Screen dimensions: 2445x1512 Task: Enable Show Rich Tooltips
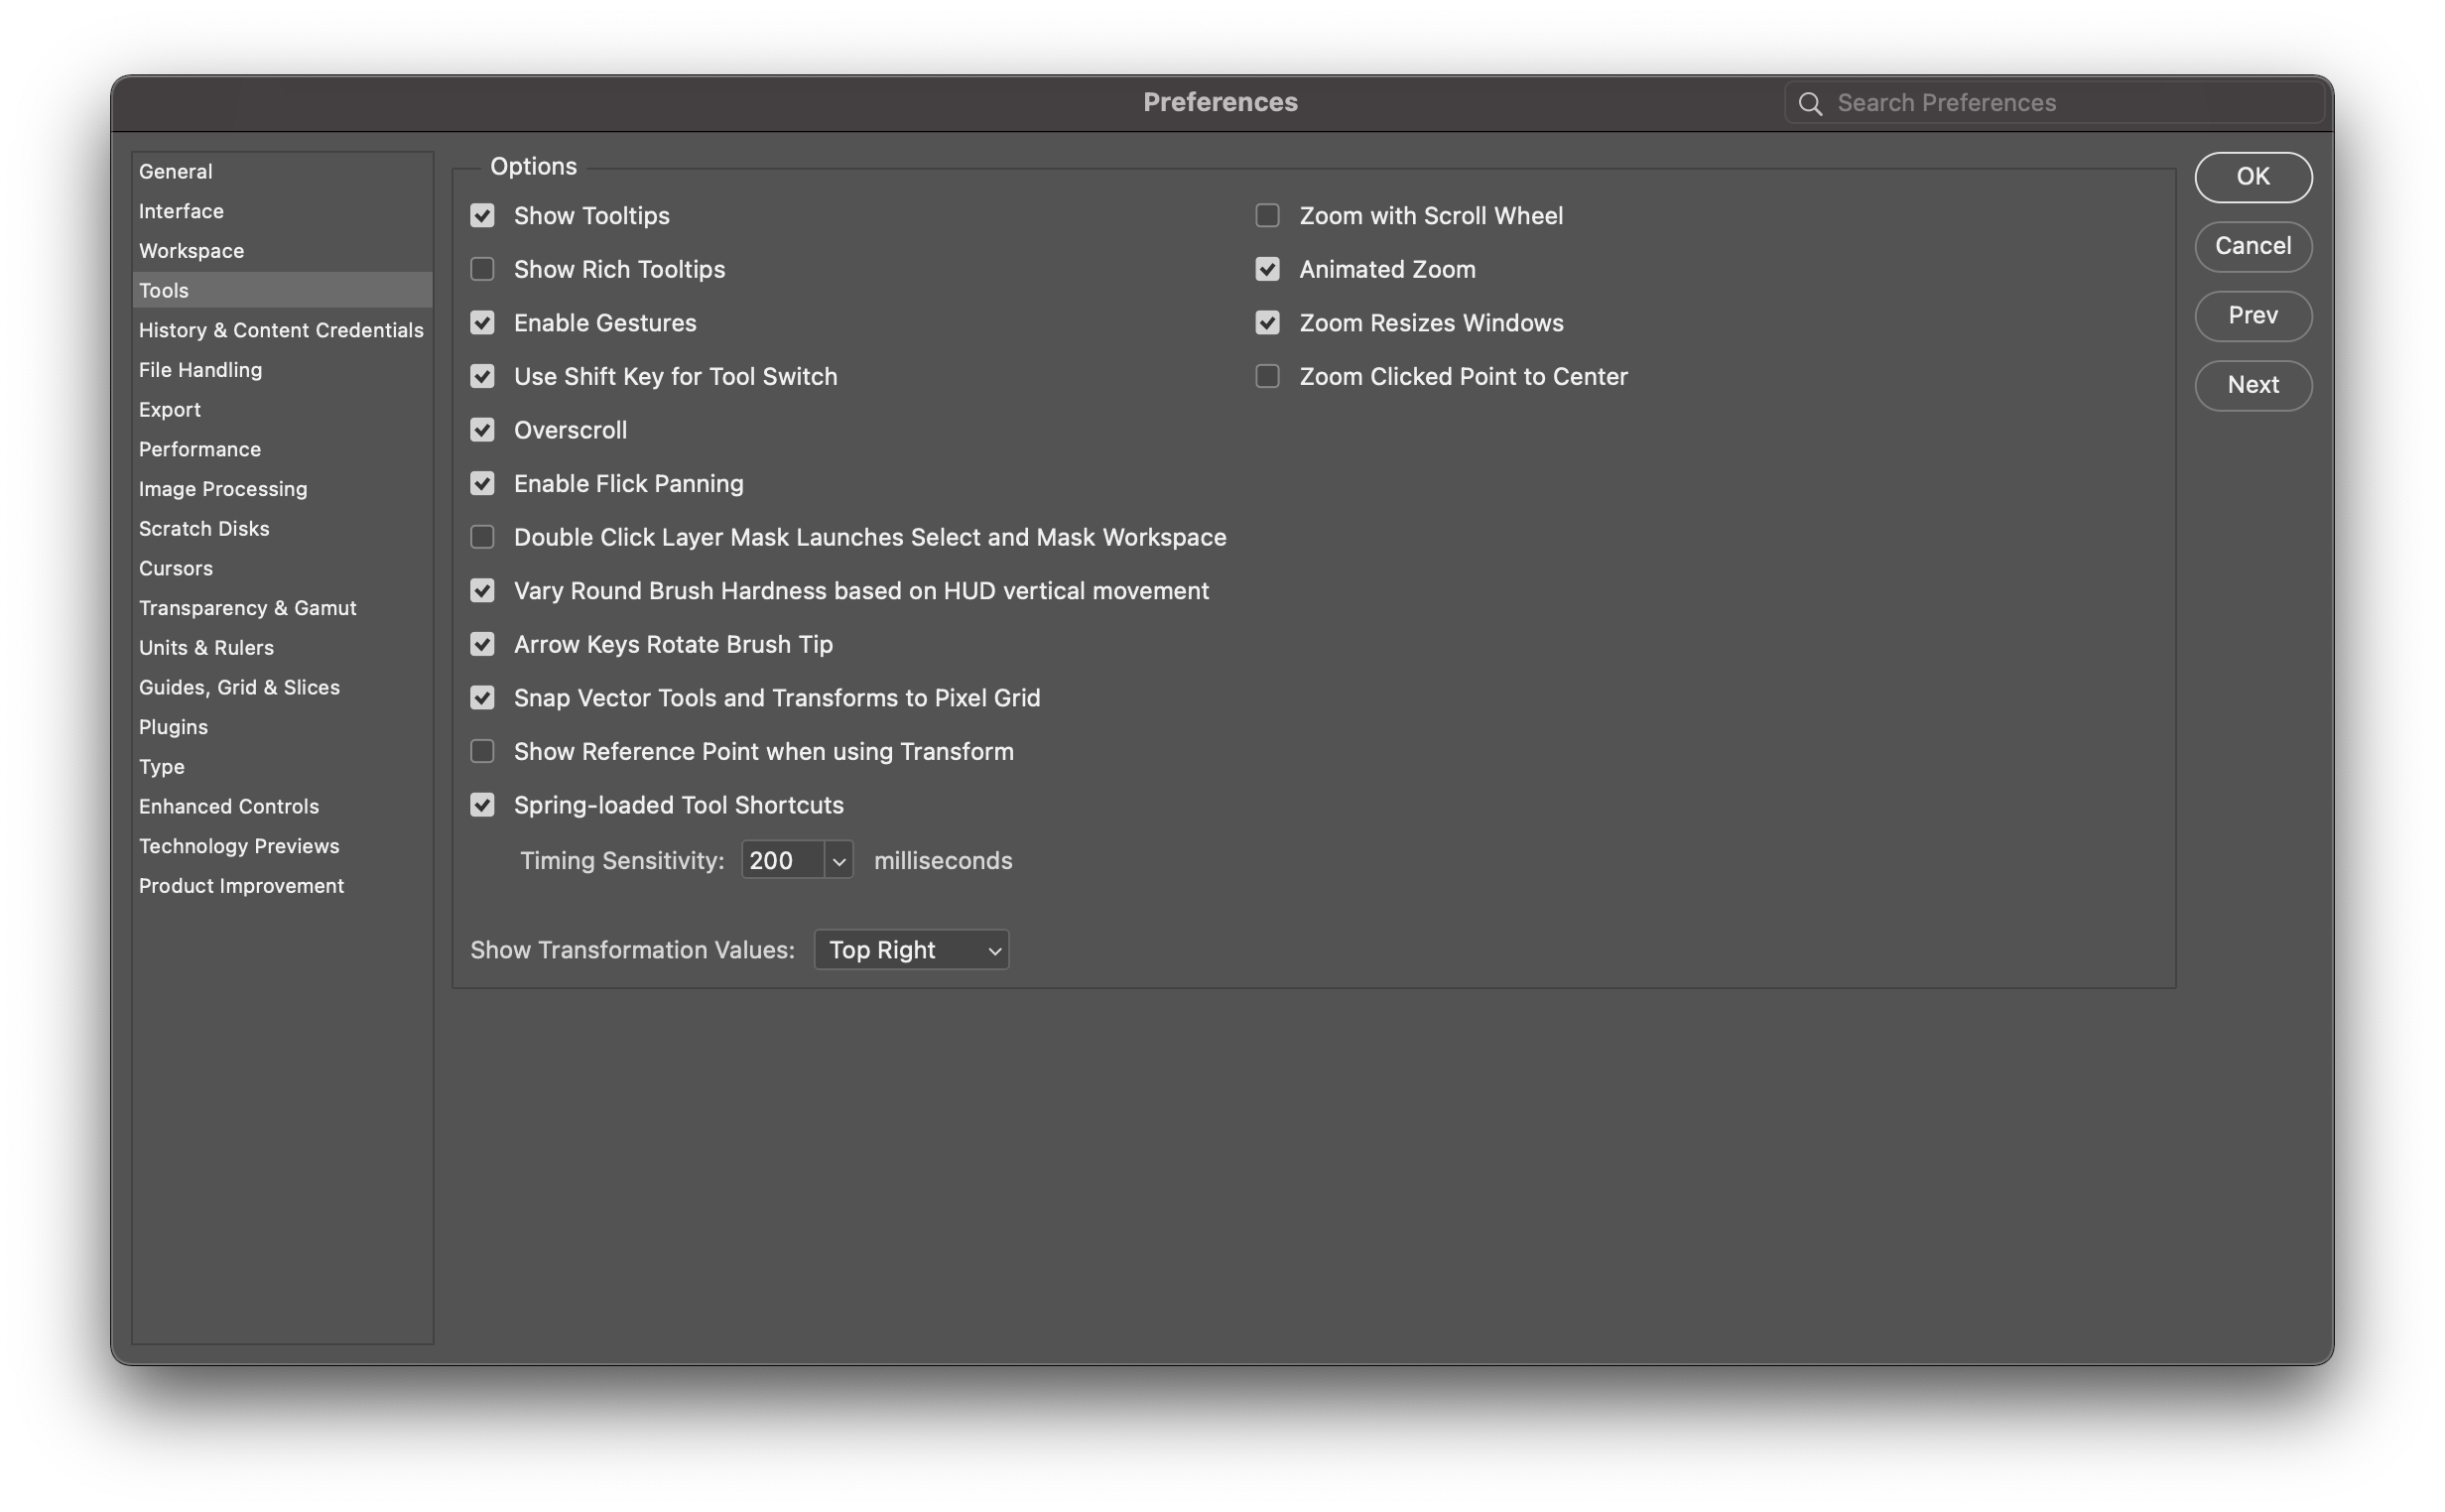(482, 269)
